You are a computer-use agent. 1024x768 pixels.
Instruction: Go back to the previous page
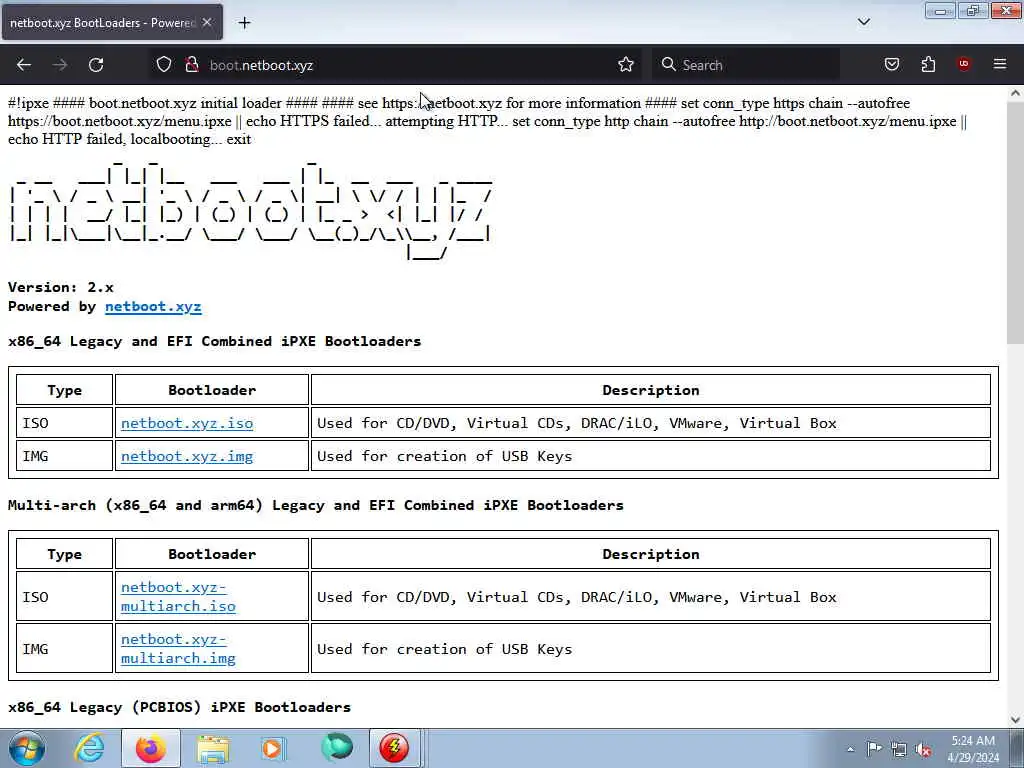(24, 65)
